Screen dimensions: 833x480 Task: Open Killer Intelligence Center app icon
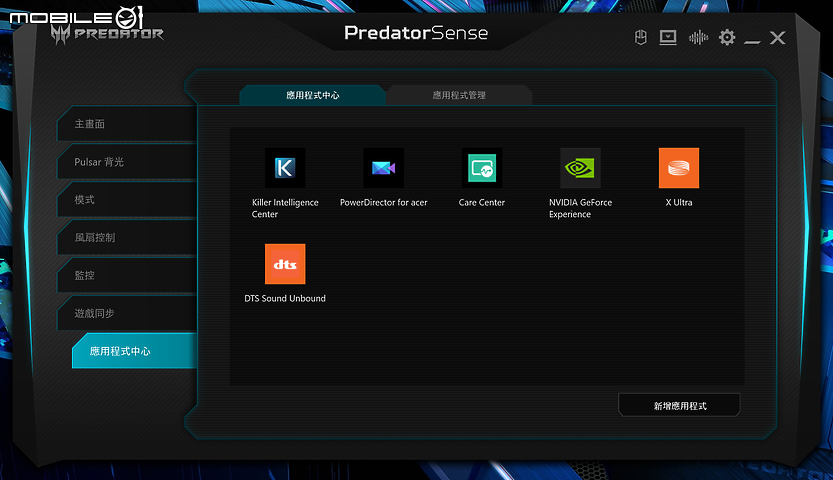(285, 168)
